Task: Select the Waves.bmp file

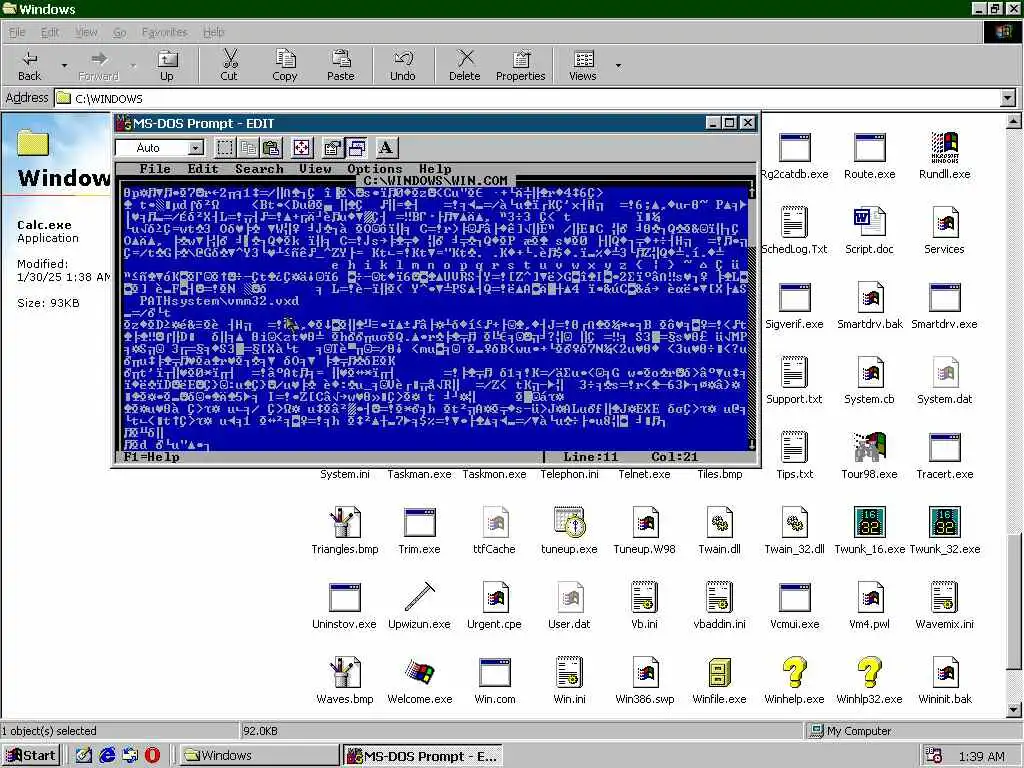Action: (345, 682)
